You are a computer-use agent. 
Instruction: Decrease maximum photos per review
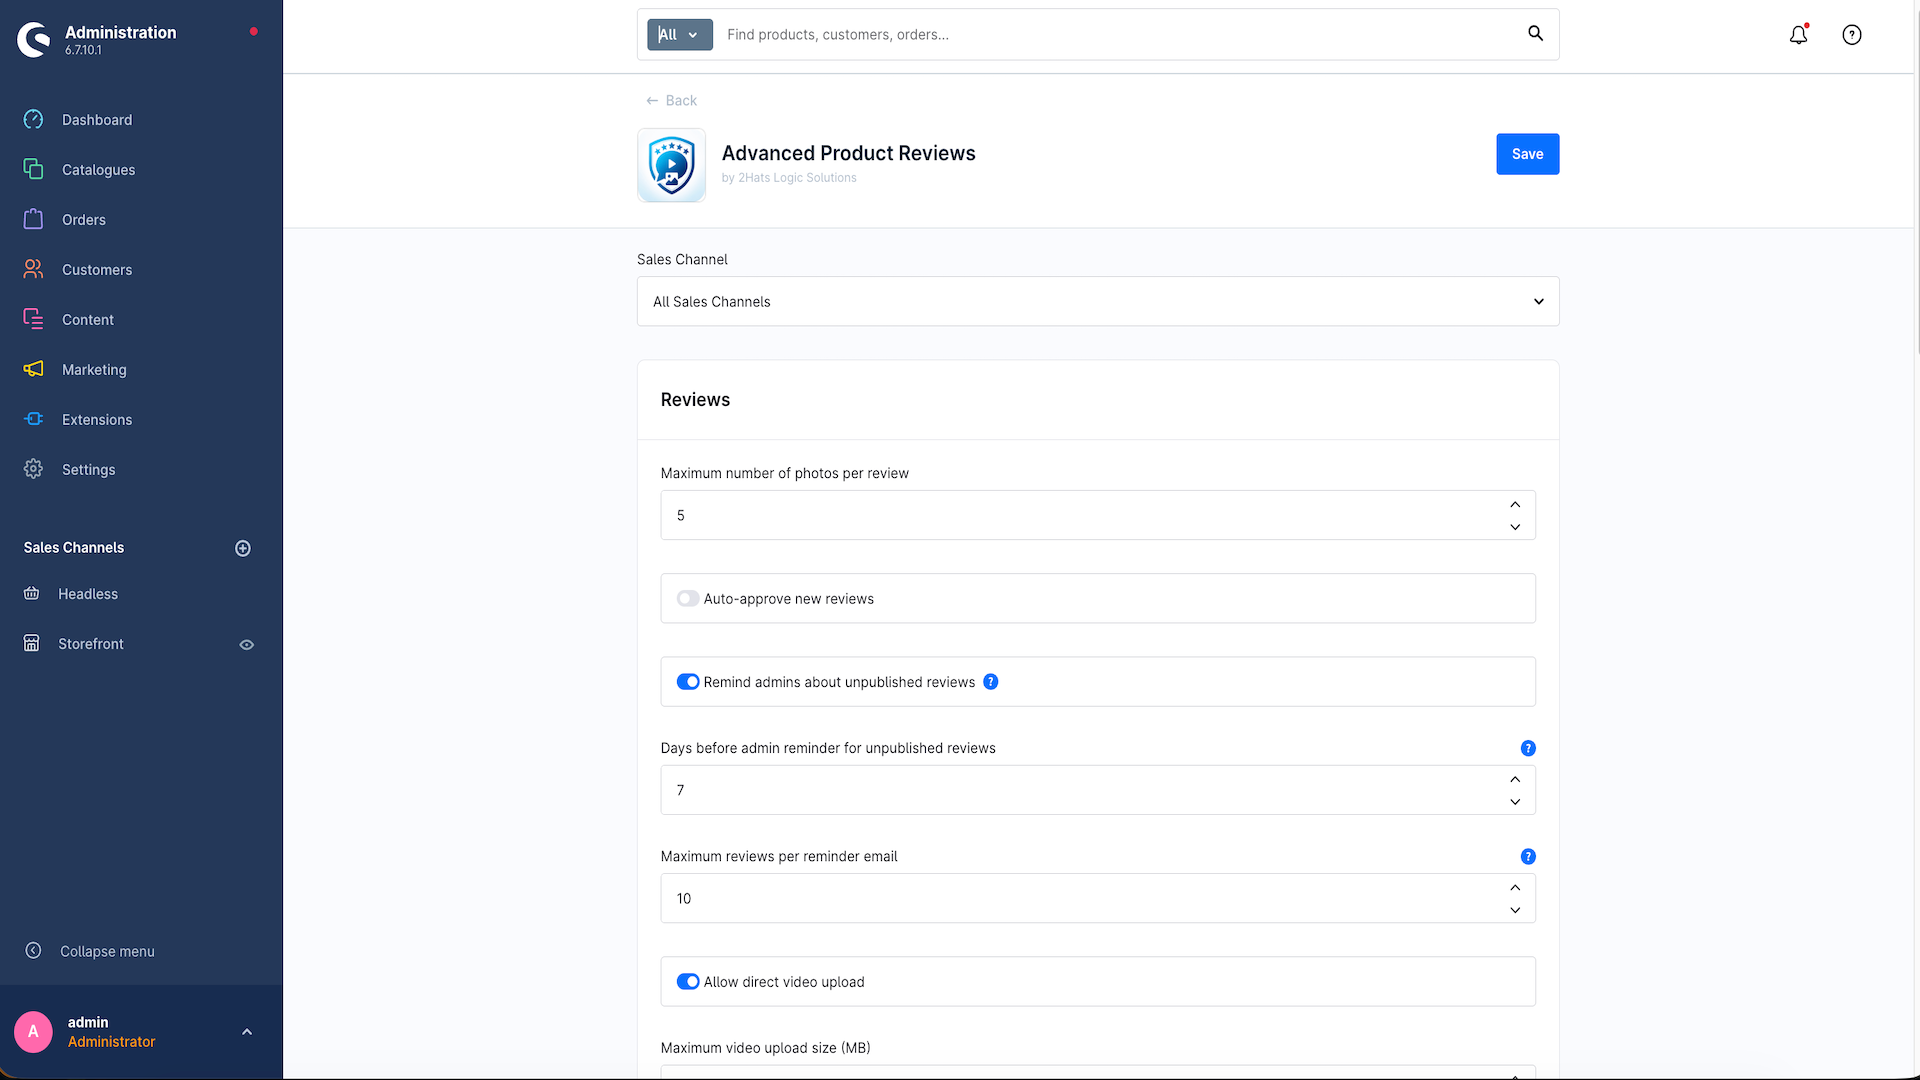click(x=1515, y=527)
